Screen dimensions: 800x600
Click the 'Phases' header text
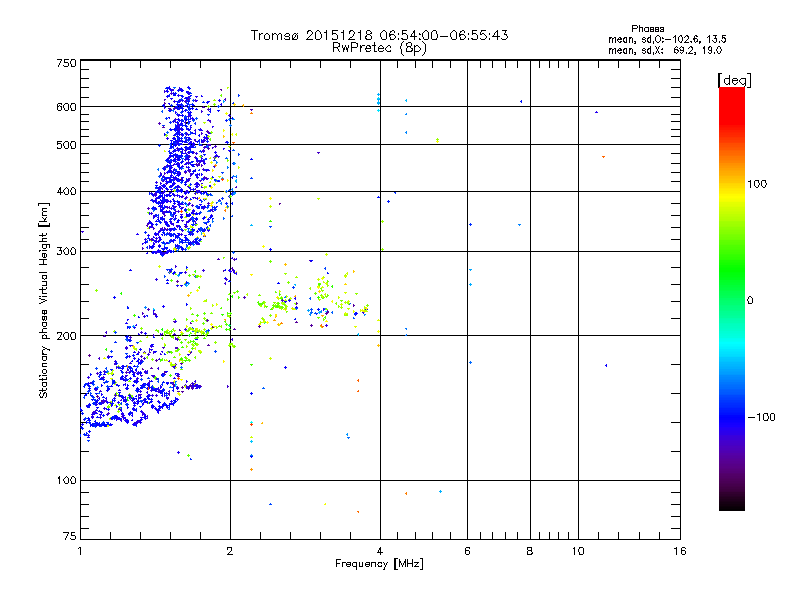[647, 29]
